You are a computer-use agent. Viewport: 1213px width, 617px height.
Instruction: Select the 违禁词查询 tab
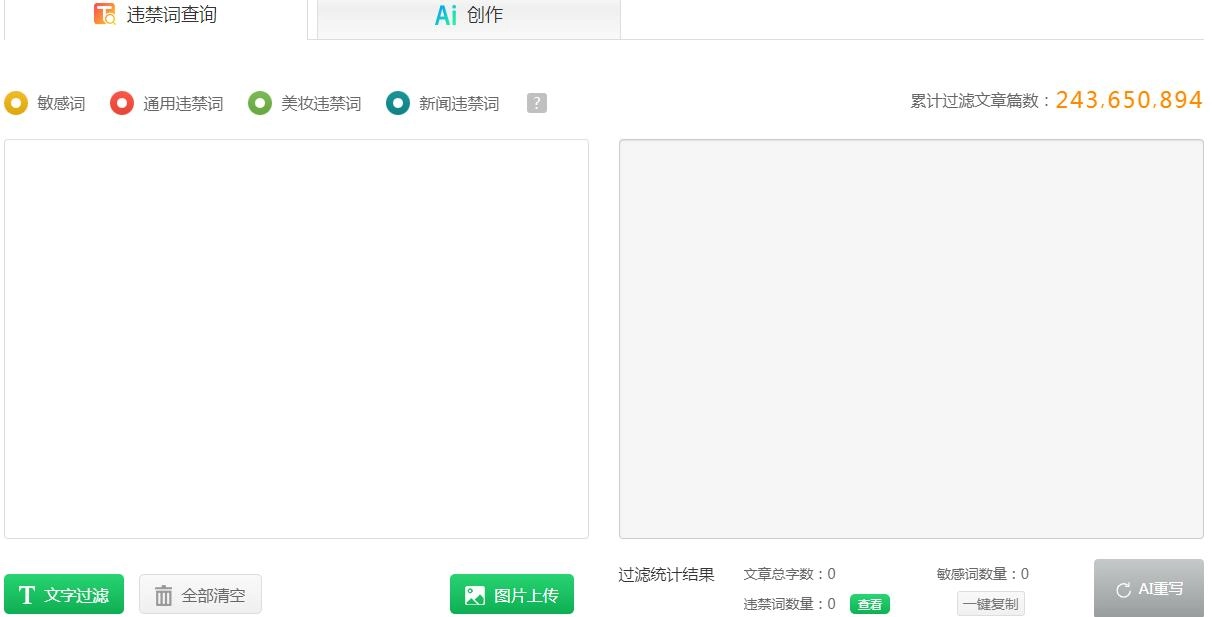coord(157,14)
